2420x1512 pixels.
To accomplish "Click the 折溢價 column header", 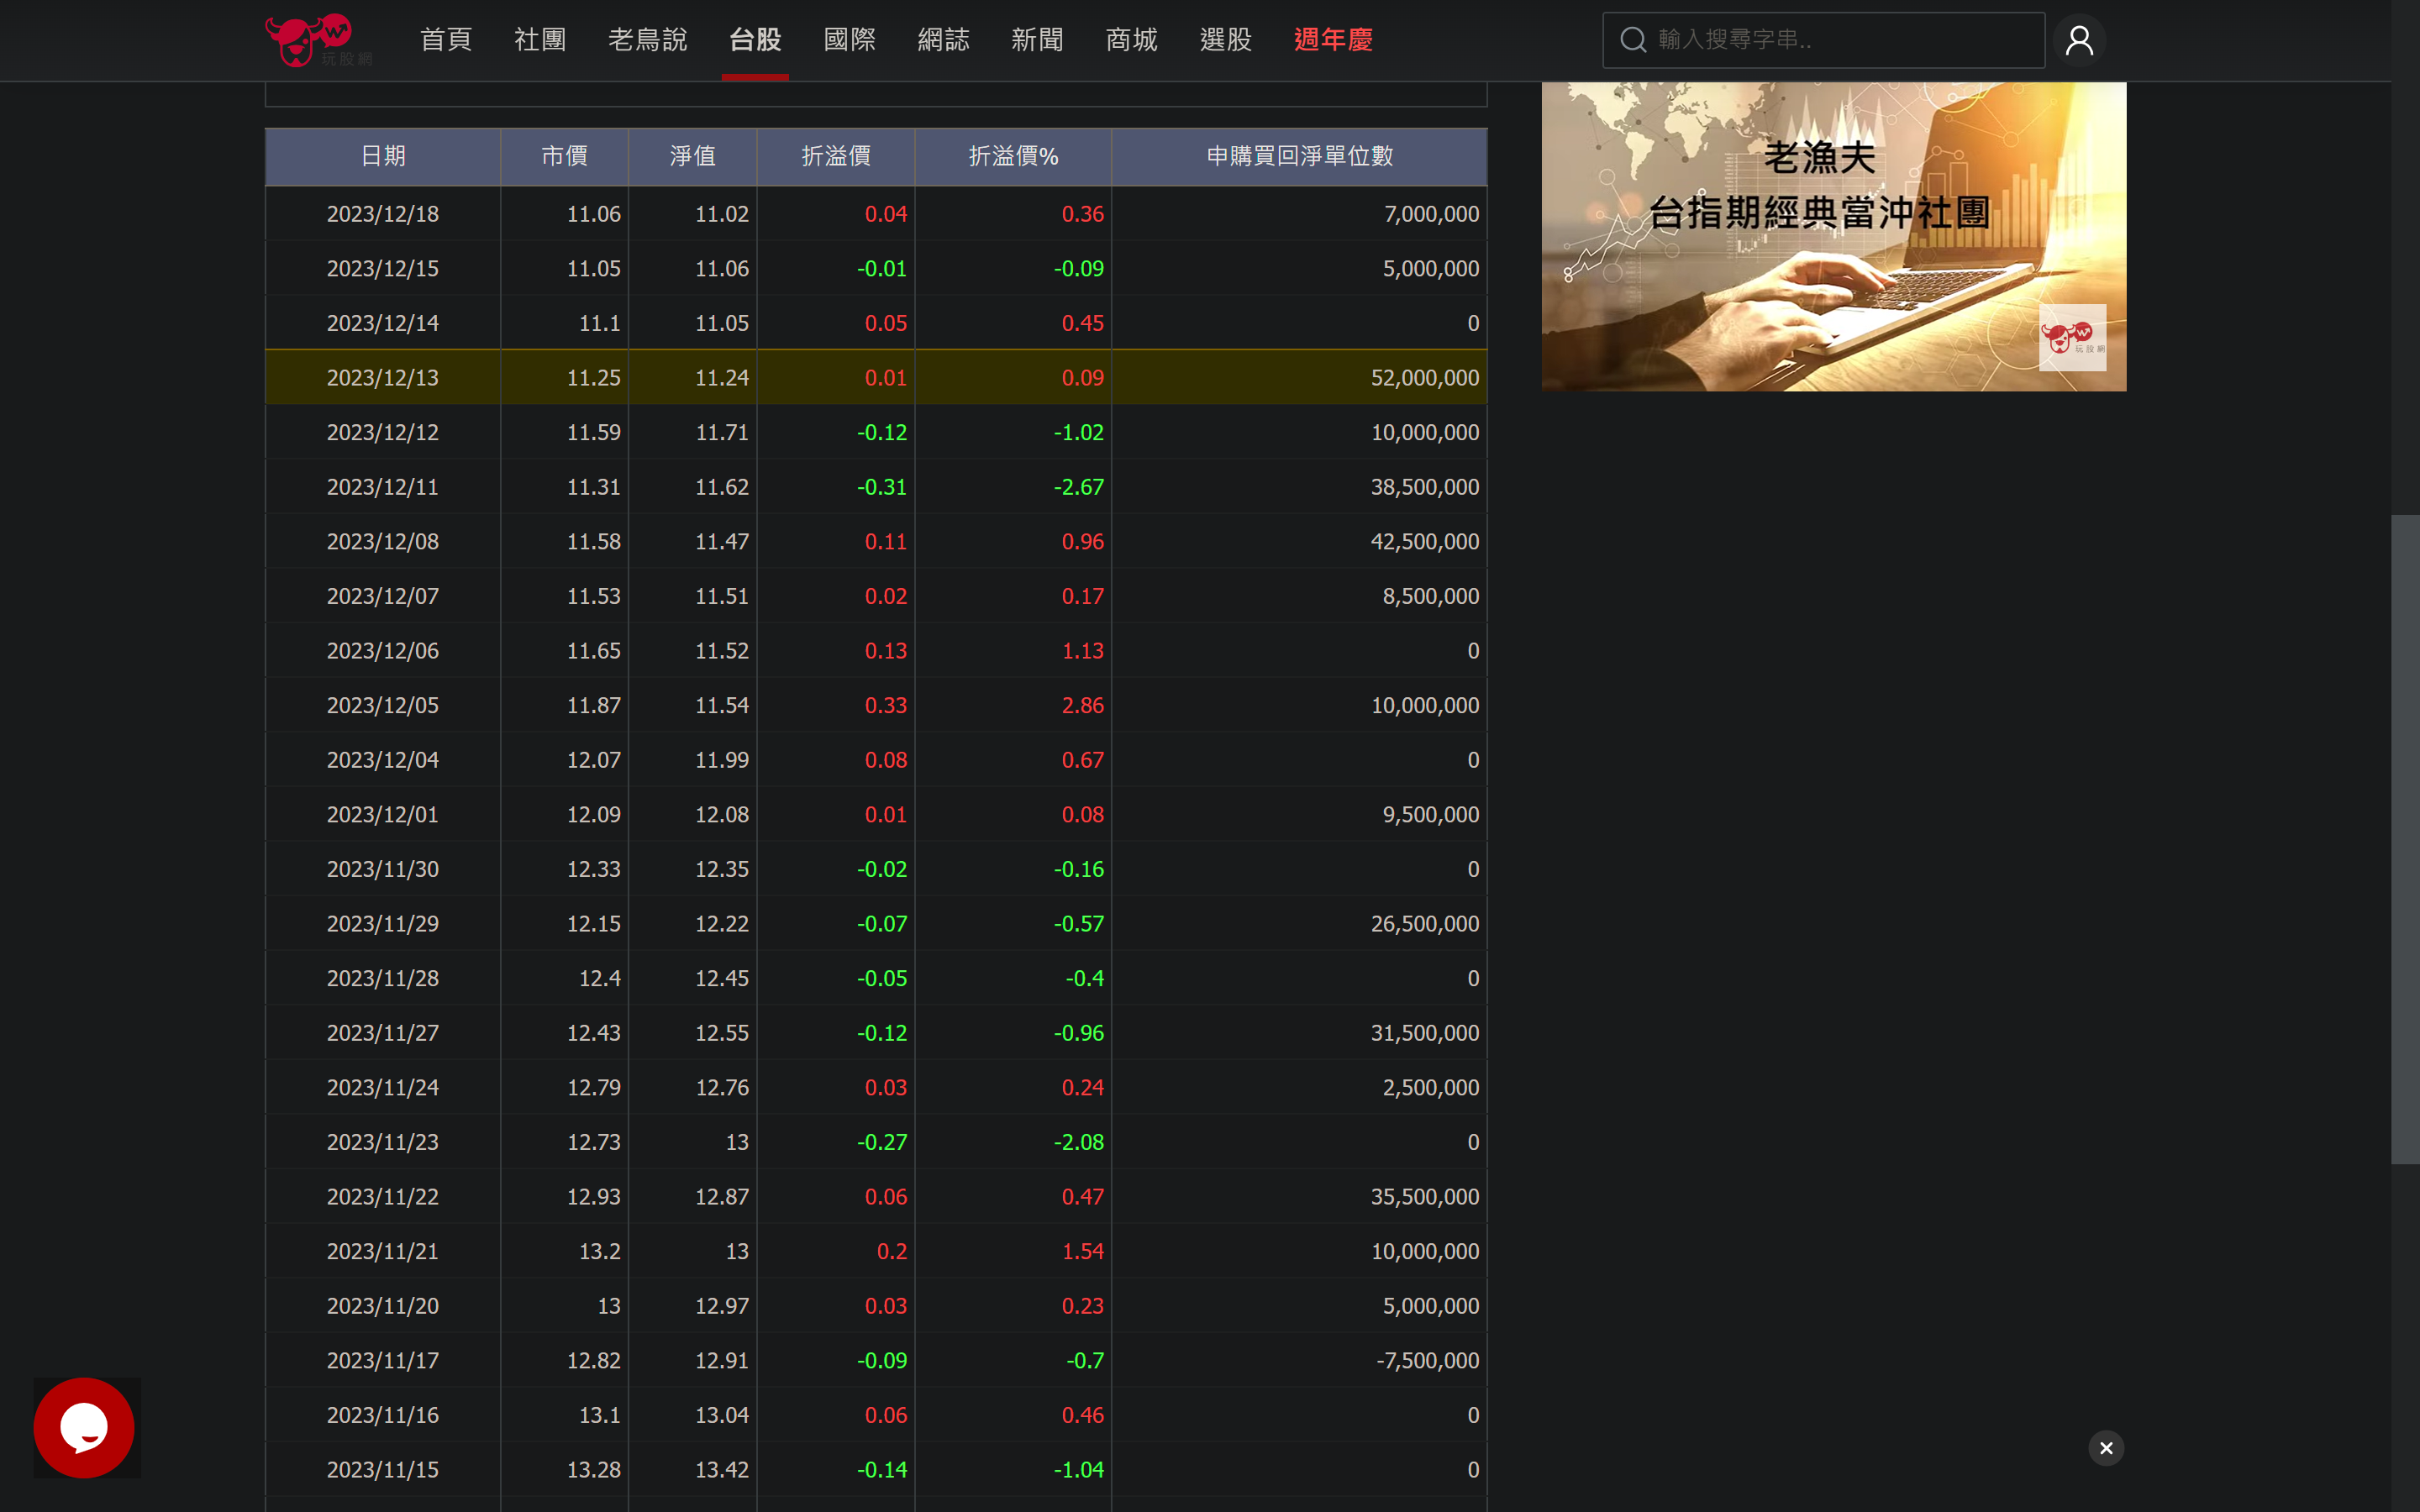I will click(x=836, y=156).
